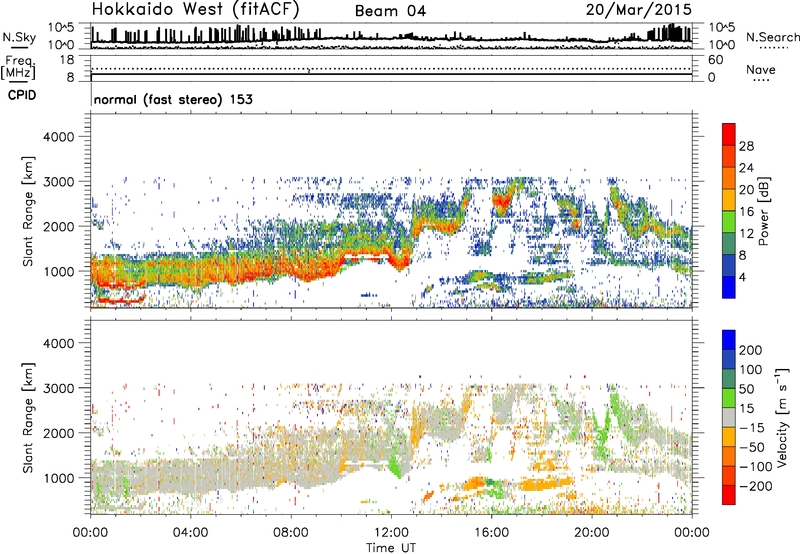Select the -100 label on the velocity colorbar
Screen dimensions: 800x554
[756, 467]
